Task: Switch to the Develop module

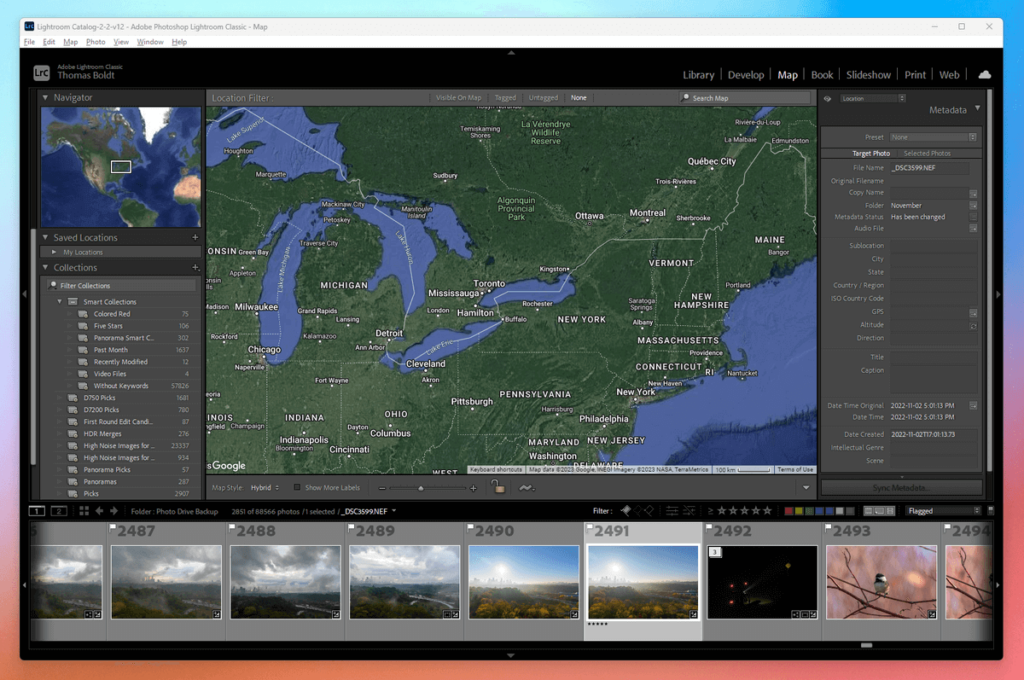Action: click(x=746, y=75)
